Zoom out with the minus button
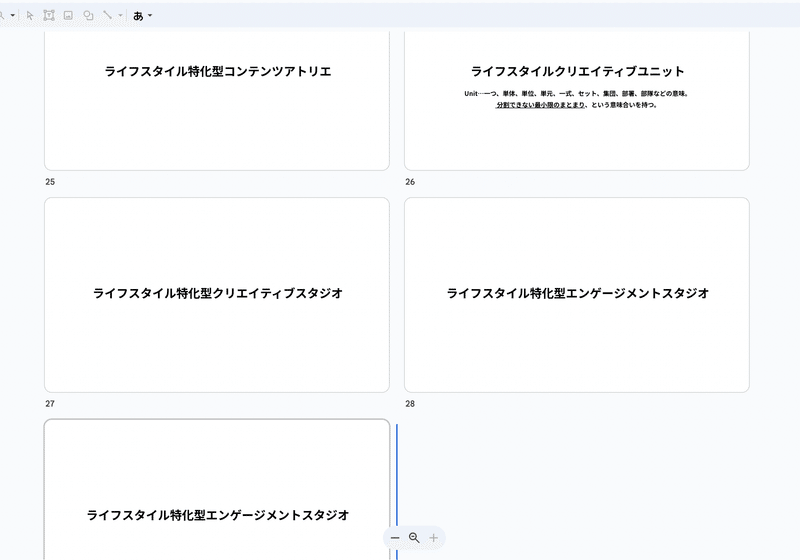Image resolution: width=800 pixels, height=560 pixels. 395,538
